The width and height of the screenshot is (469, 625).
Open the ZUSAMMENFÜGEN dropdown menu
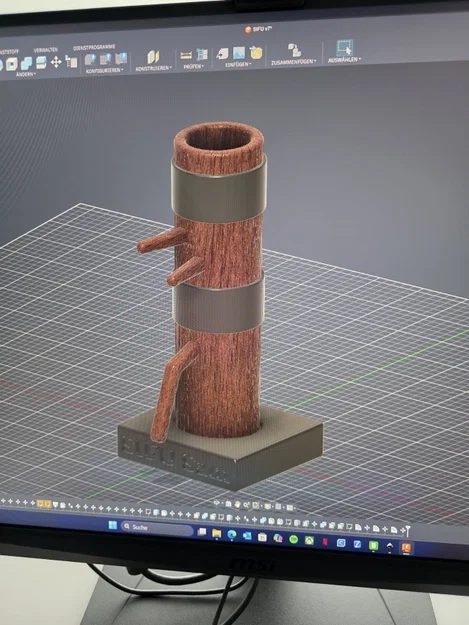(x=294, y=62)
